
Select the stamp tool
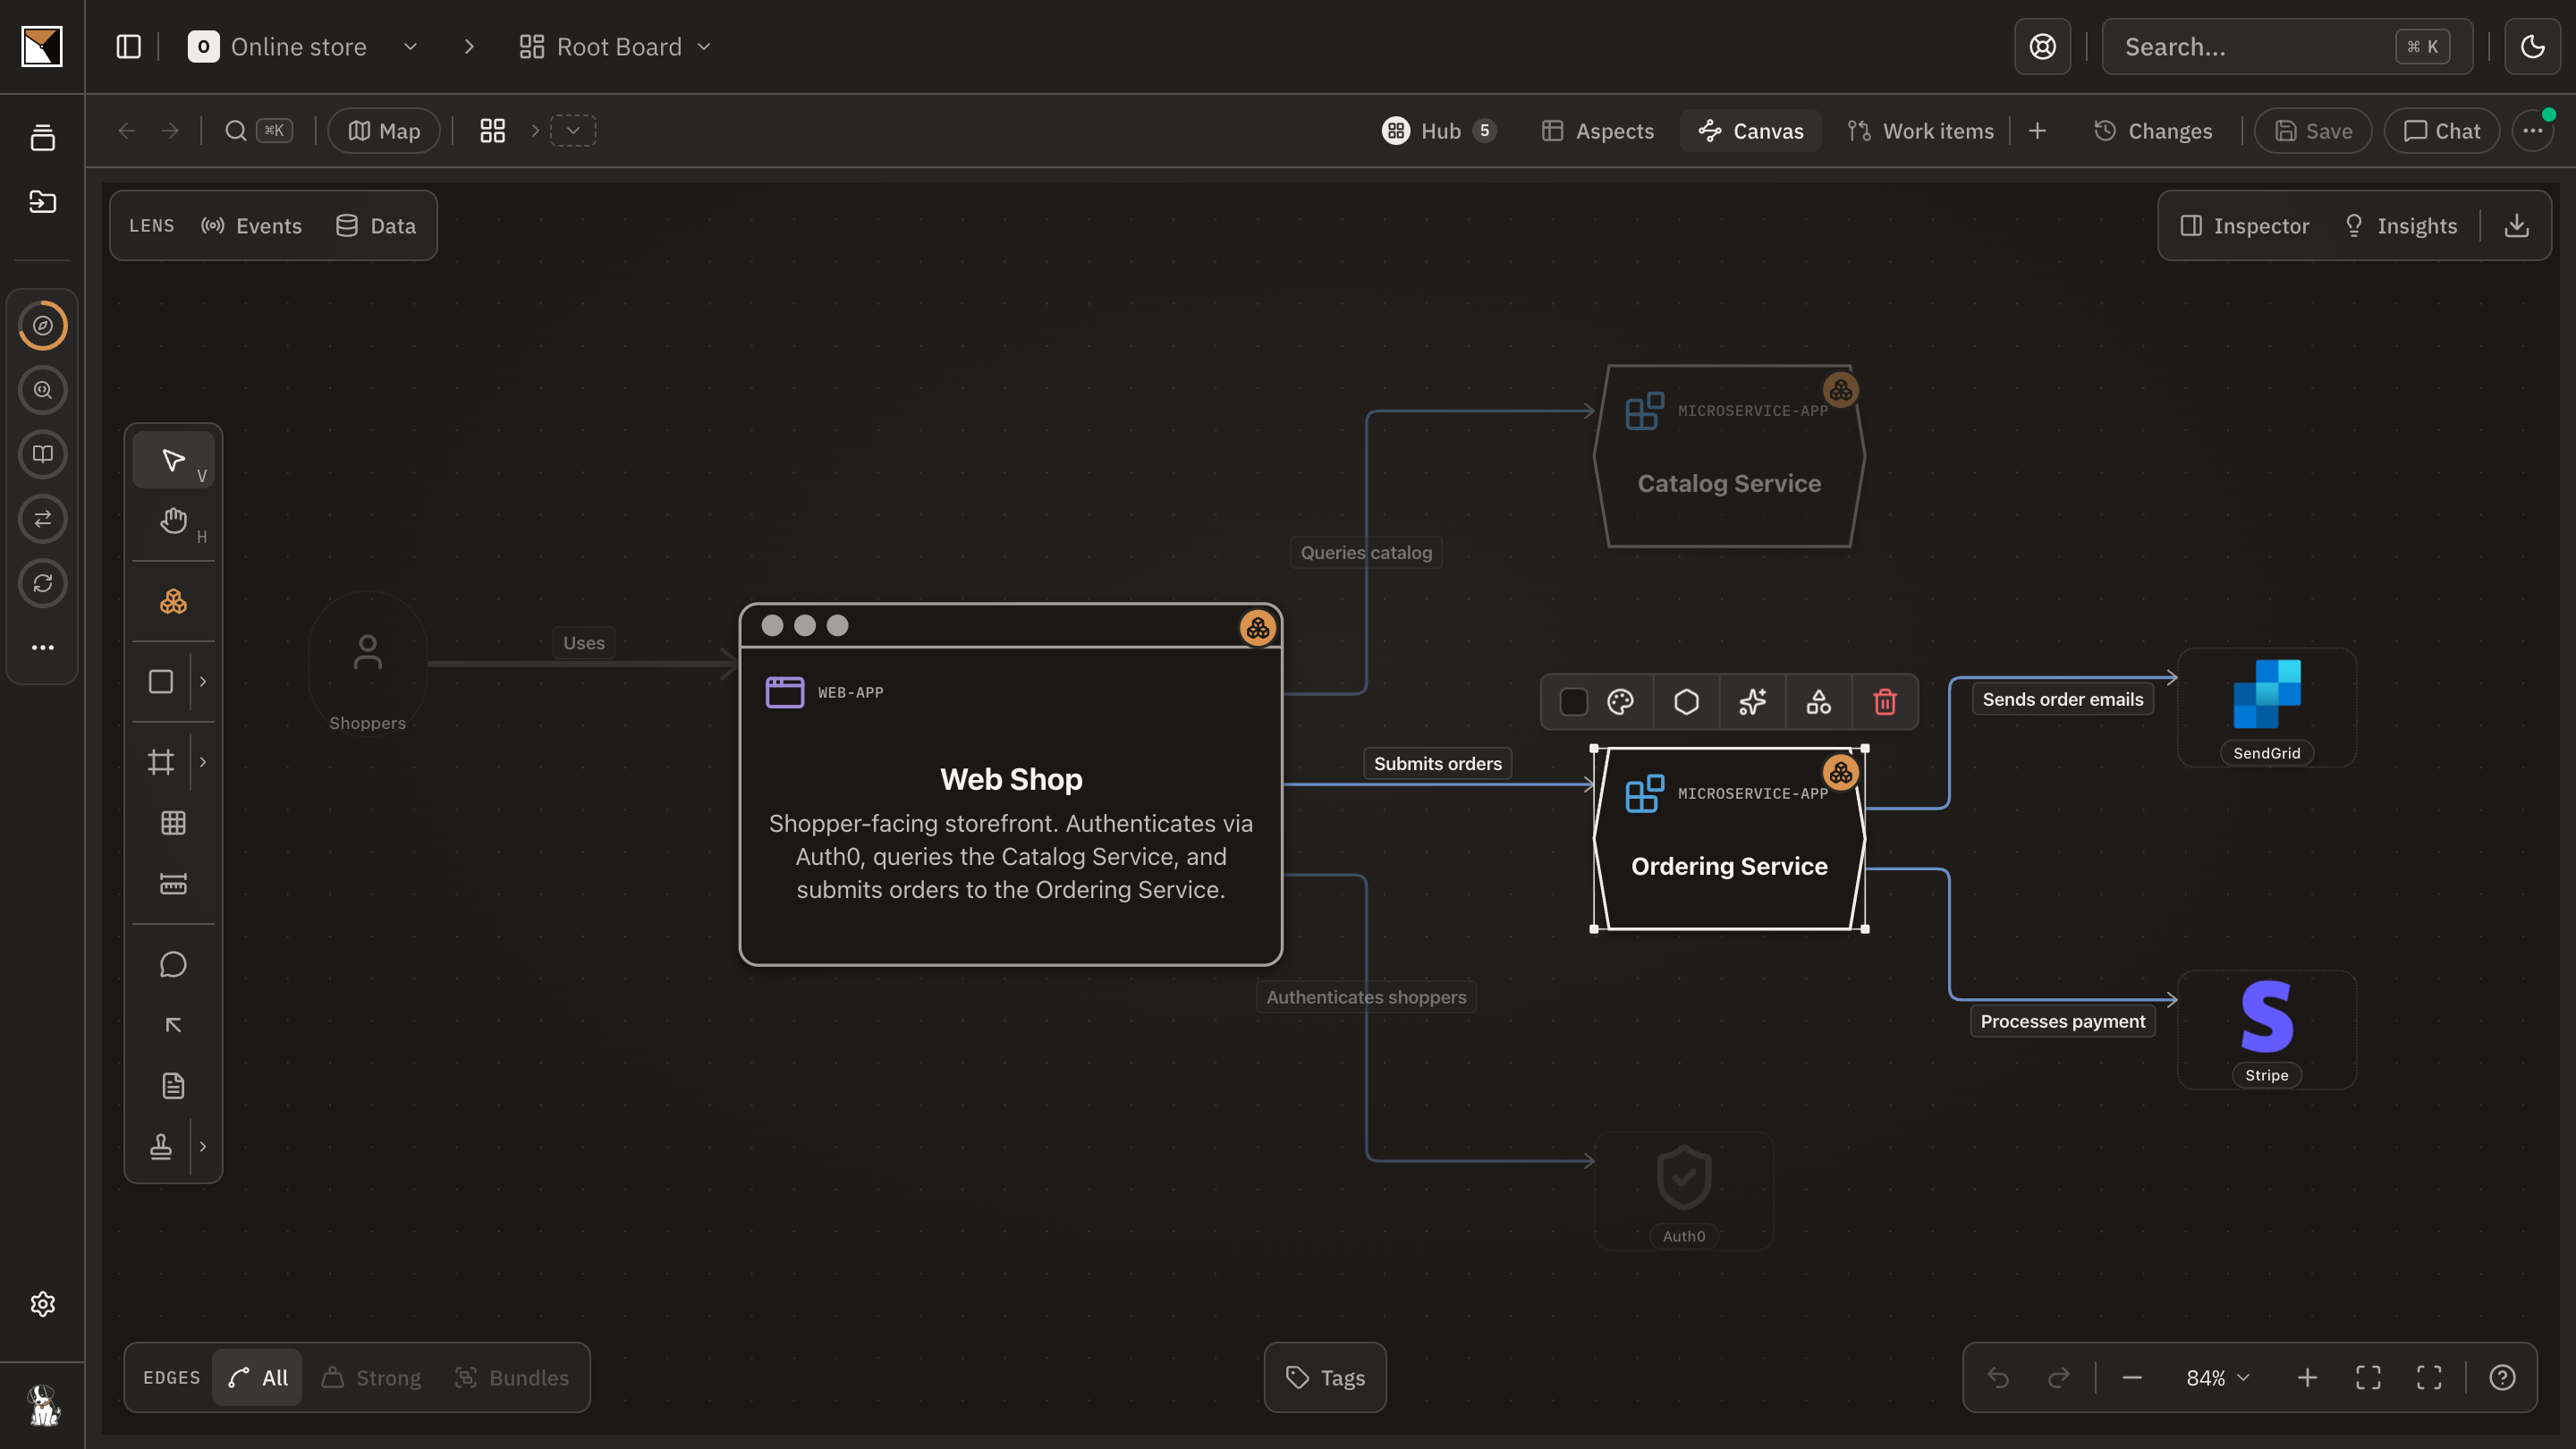click(x=161, y=1147)
